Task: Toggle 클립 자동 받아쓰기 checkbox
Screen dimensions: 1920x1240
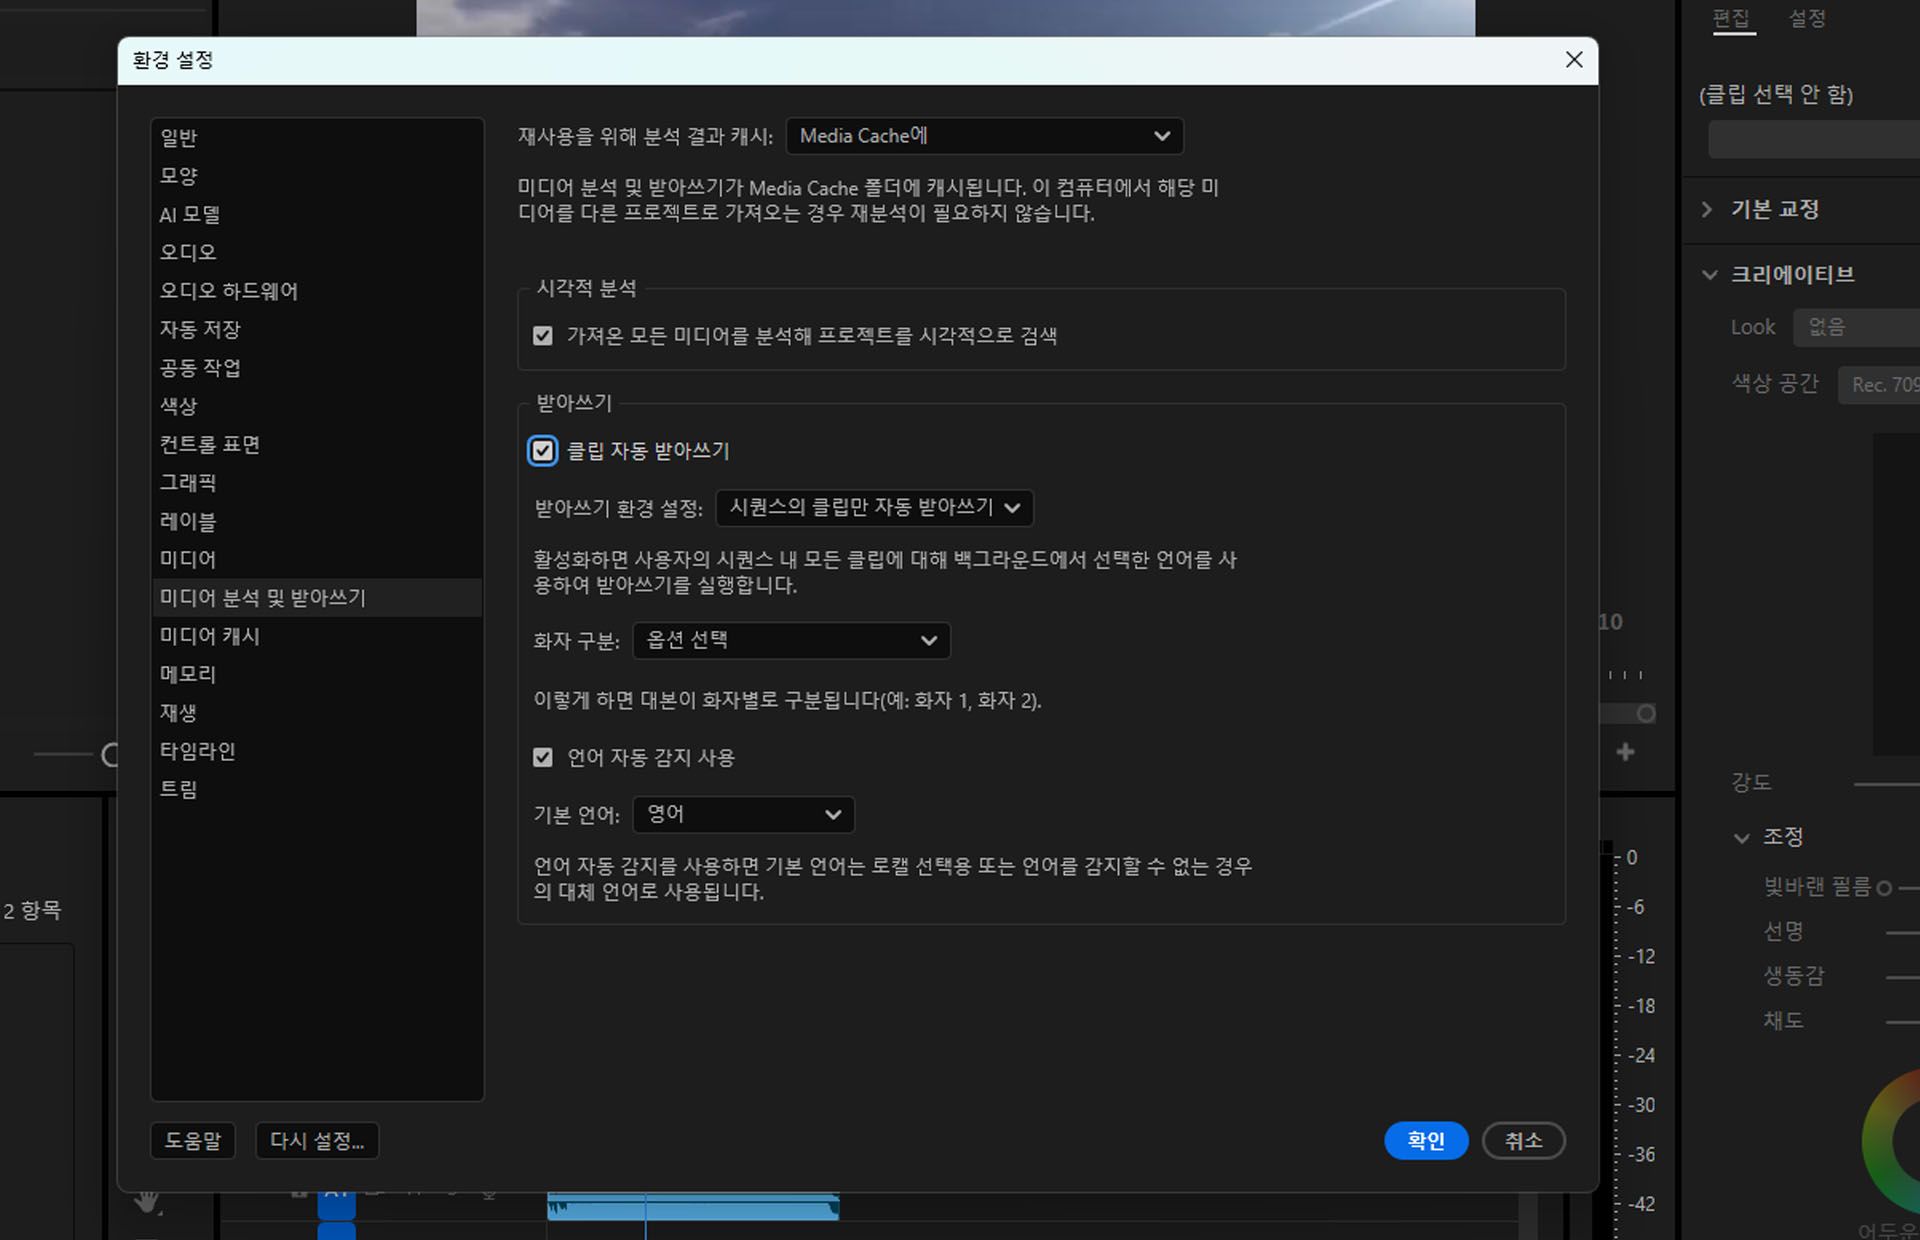Action: coord(542,451)
